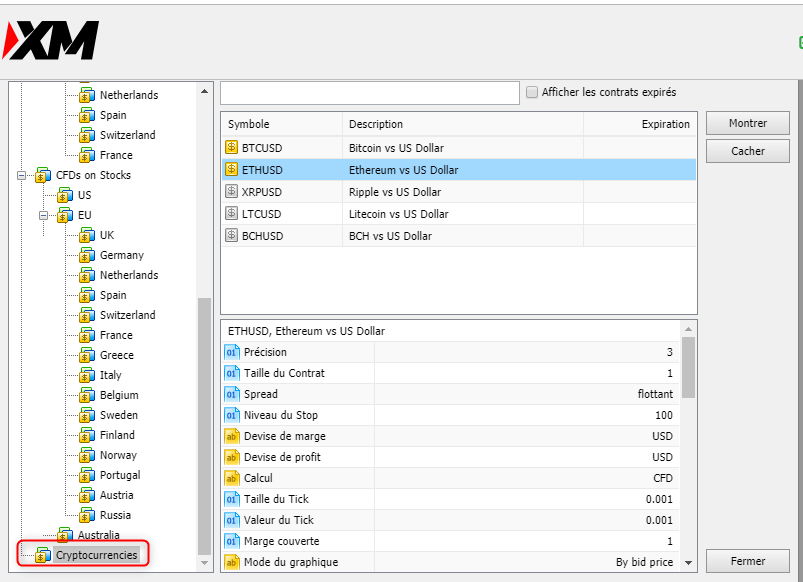Click the symbol search input field

click(x=368, y=91)
